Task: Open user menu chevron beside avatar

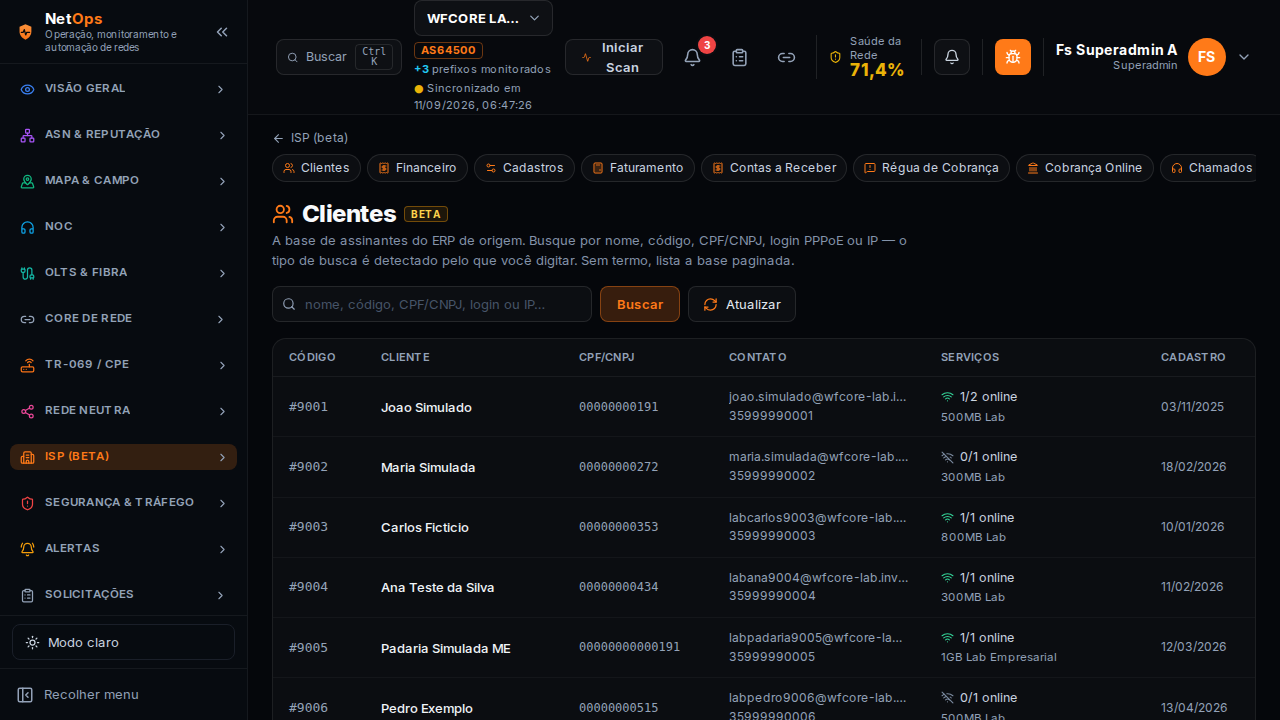Action: pos(1244,57)
